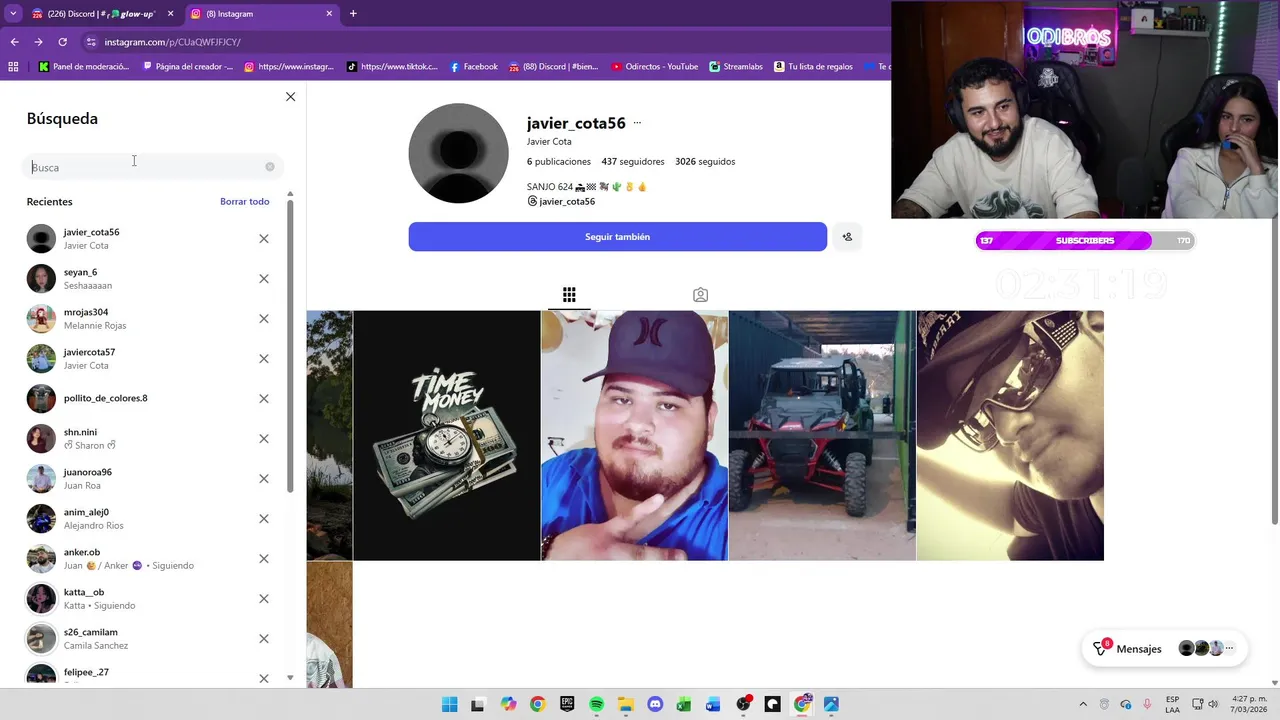Remove s26_camilam from recent searches
Screen dimensions: 1280x720
click(x=264, y=639)
